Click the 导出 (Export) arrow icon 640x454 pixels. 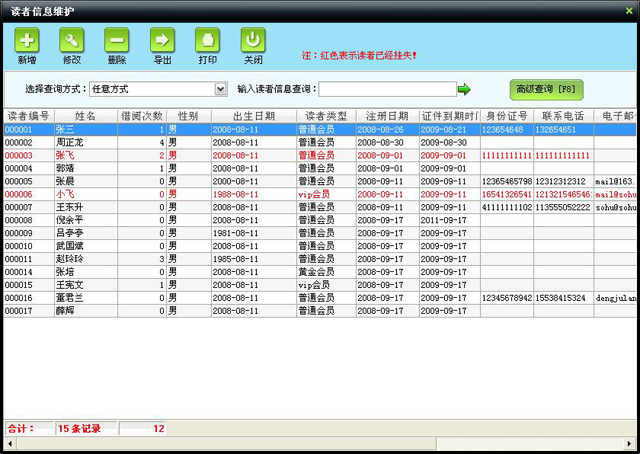162,41
